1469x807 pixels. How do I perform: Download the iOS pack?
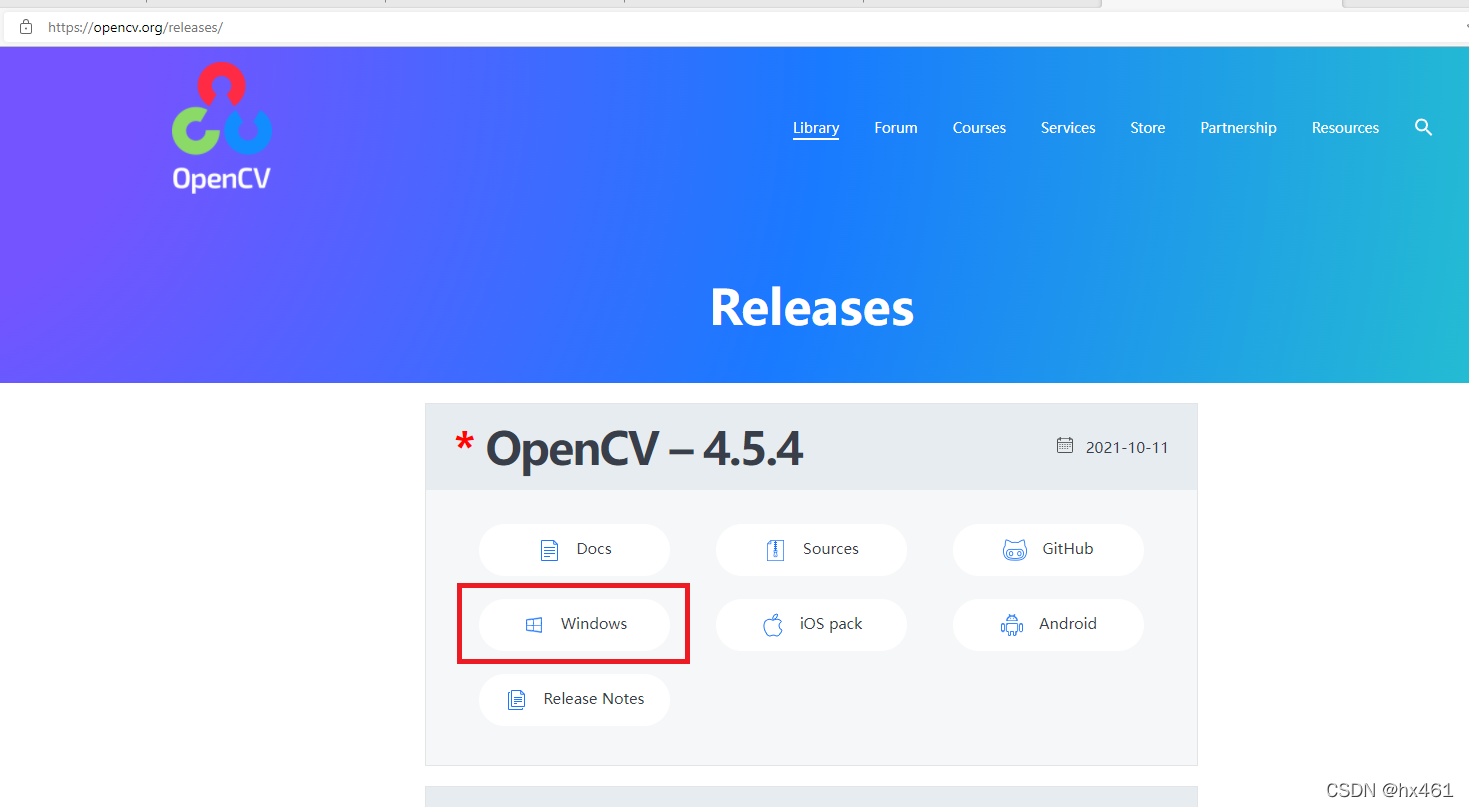coord(811,624)
